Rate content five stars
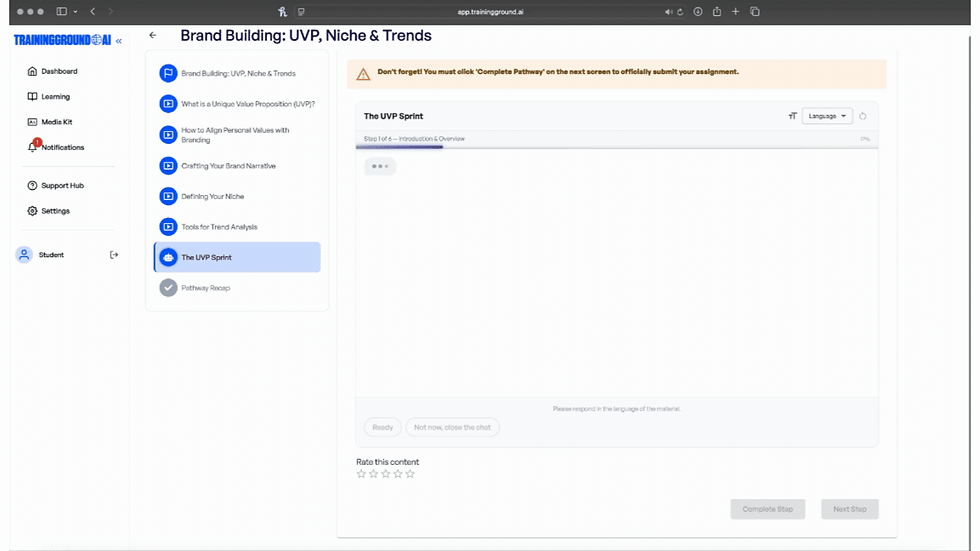Viewport: 980px width, 551px height. tap(410, 474)
